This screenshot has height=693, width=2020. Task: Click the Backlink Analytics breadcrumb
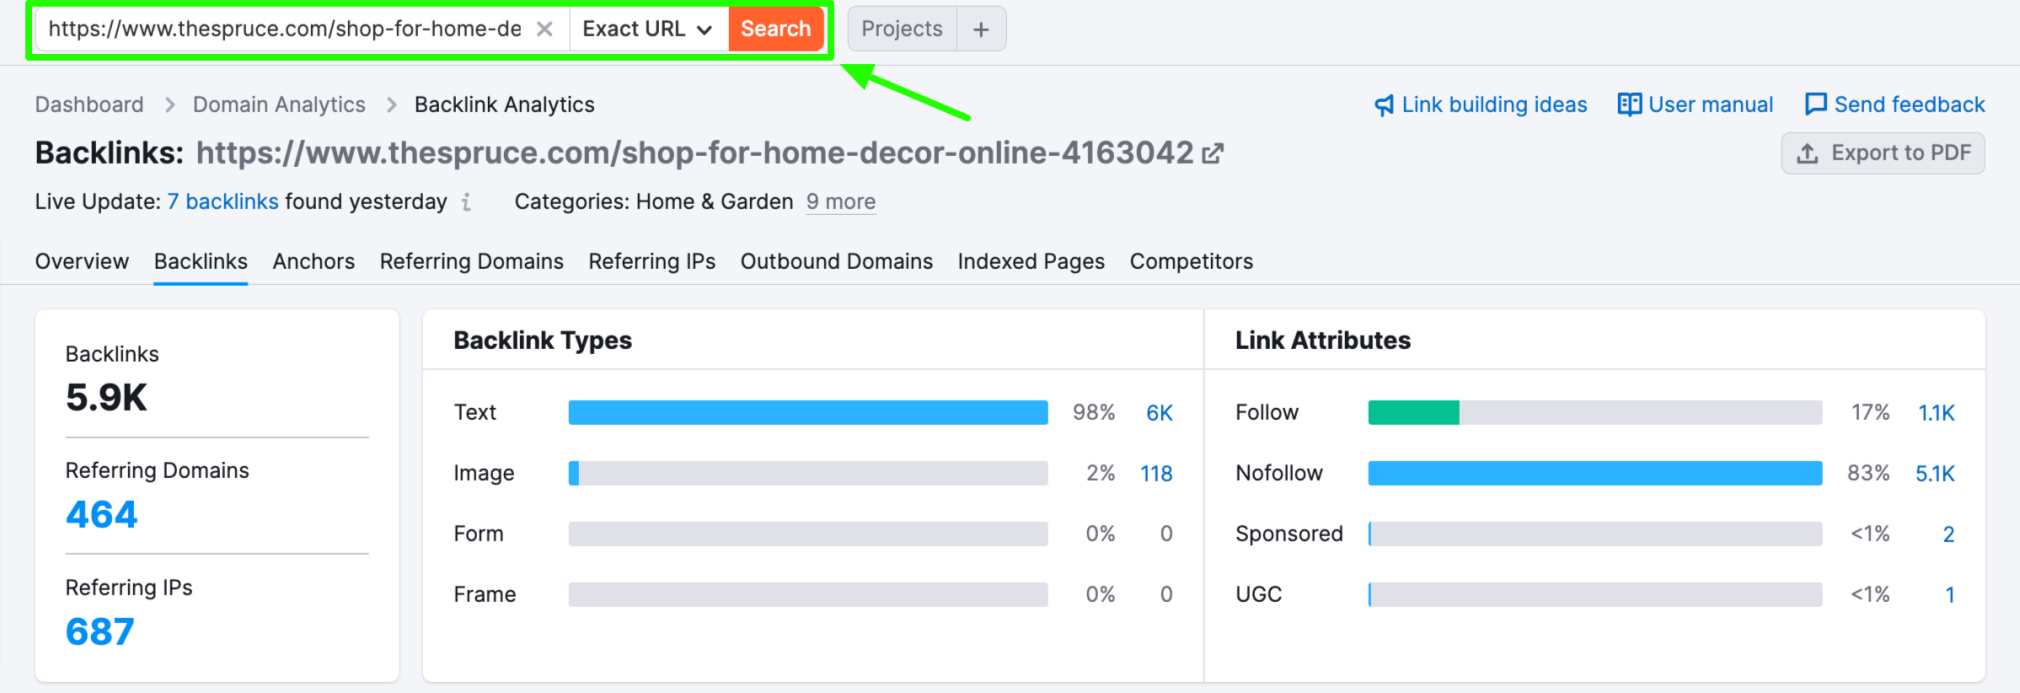click(x=504, y=105)
